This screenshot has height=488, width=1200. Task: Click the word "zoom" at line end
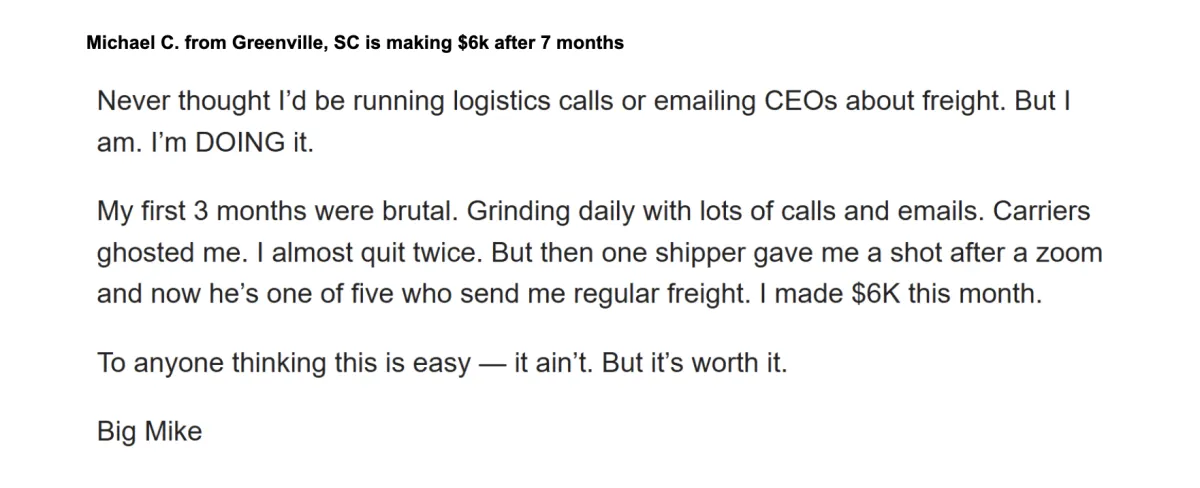[1066, 252]
